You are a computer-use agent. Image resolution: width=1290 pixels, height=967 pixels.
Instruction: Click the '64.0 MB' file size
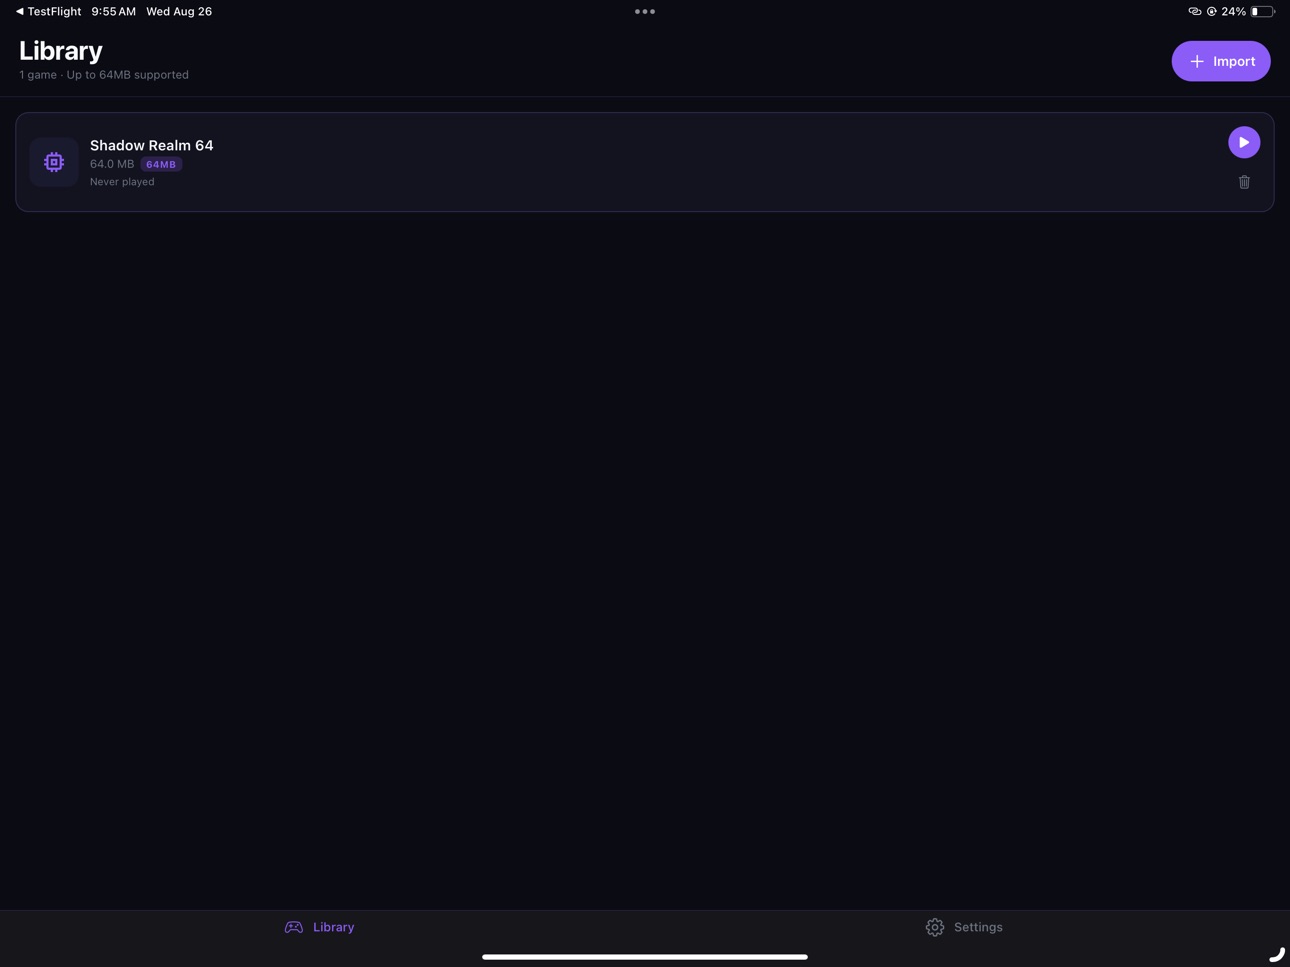(112, 164)
